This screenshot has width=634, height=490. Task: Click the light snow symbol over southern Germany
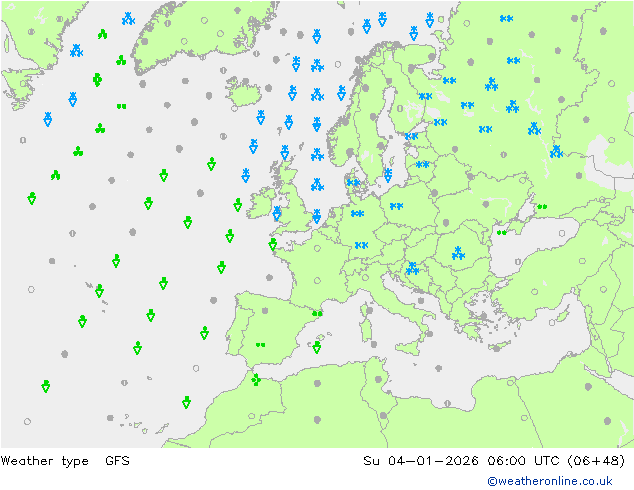click(x=361, y=245)
